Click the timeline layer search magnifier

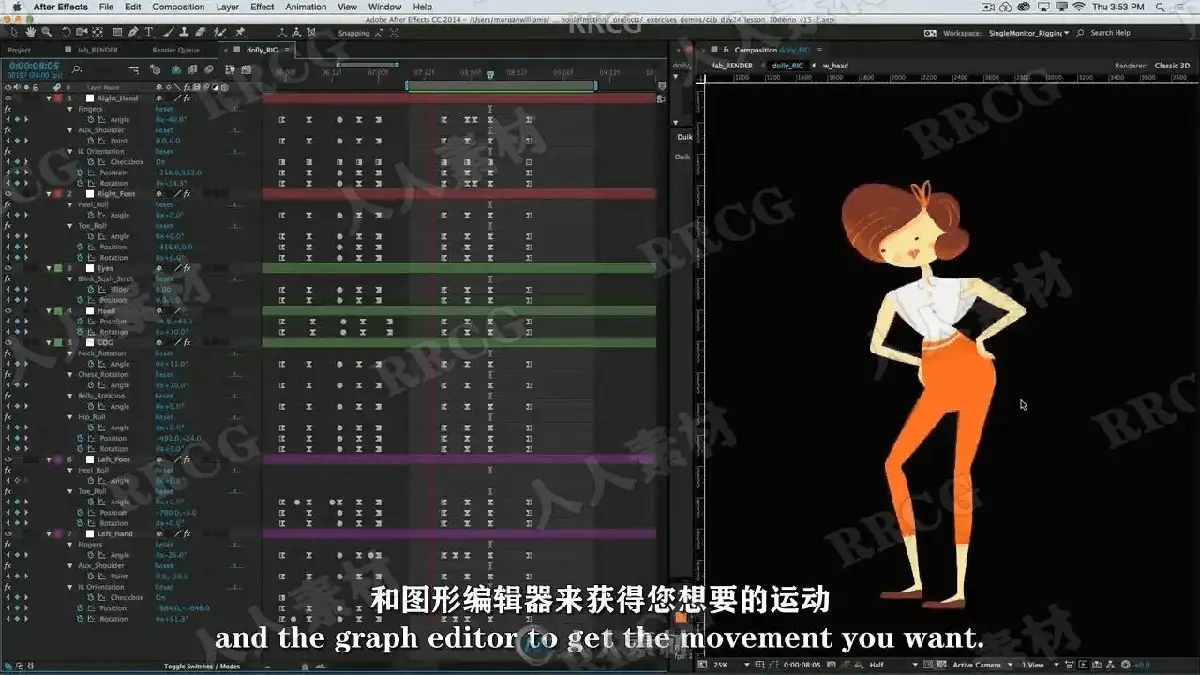[76, 70]
